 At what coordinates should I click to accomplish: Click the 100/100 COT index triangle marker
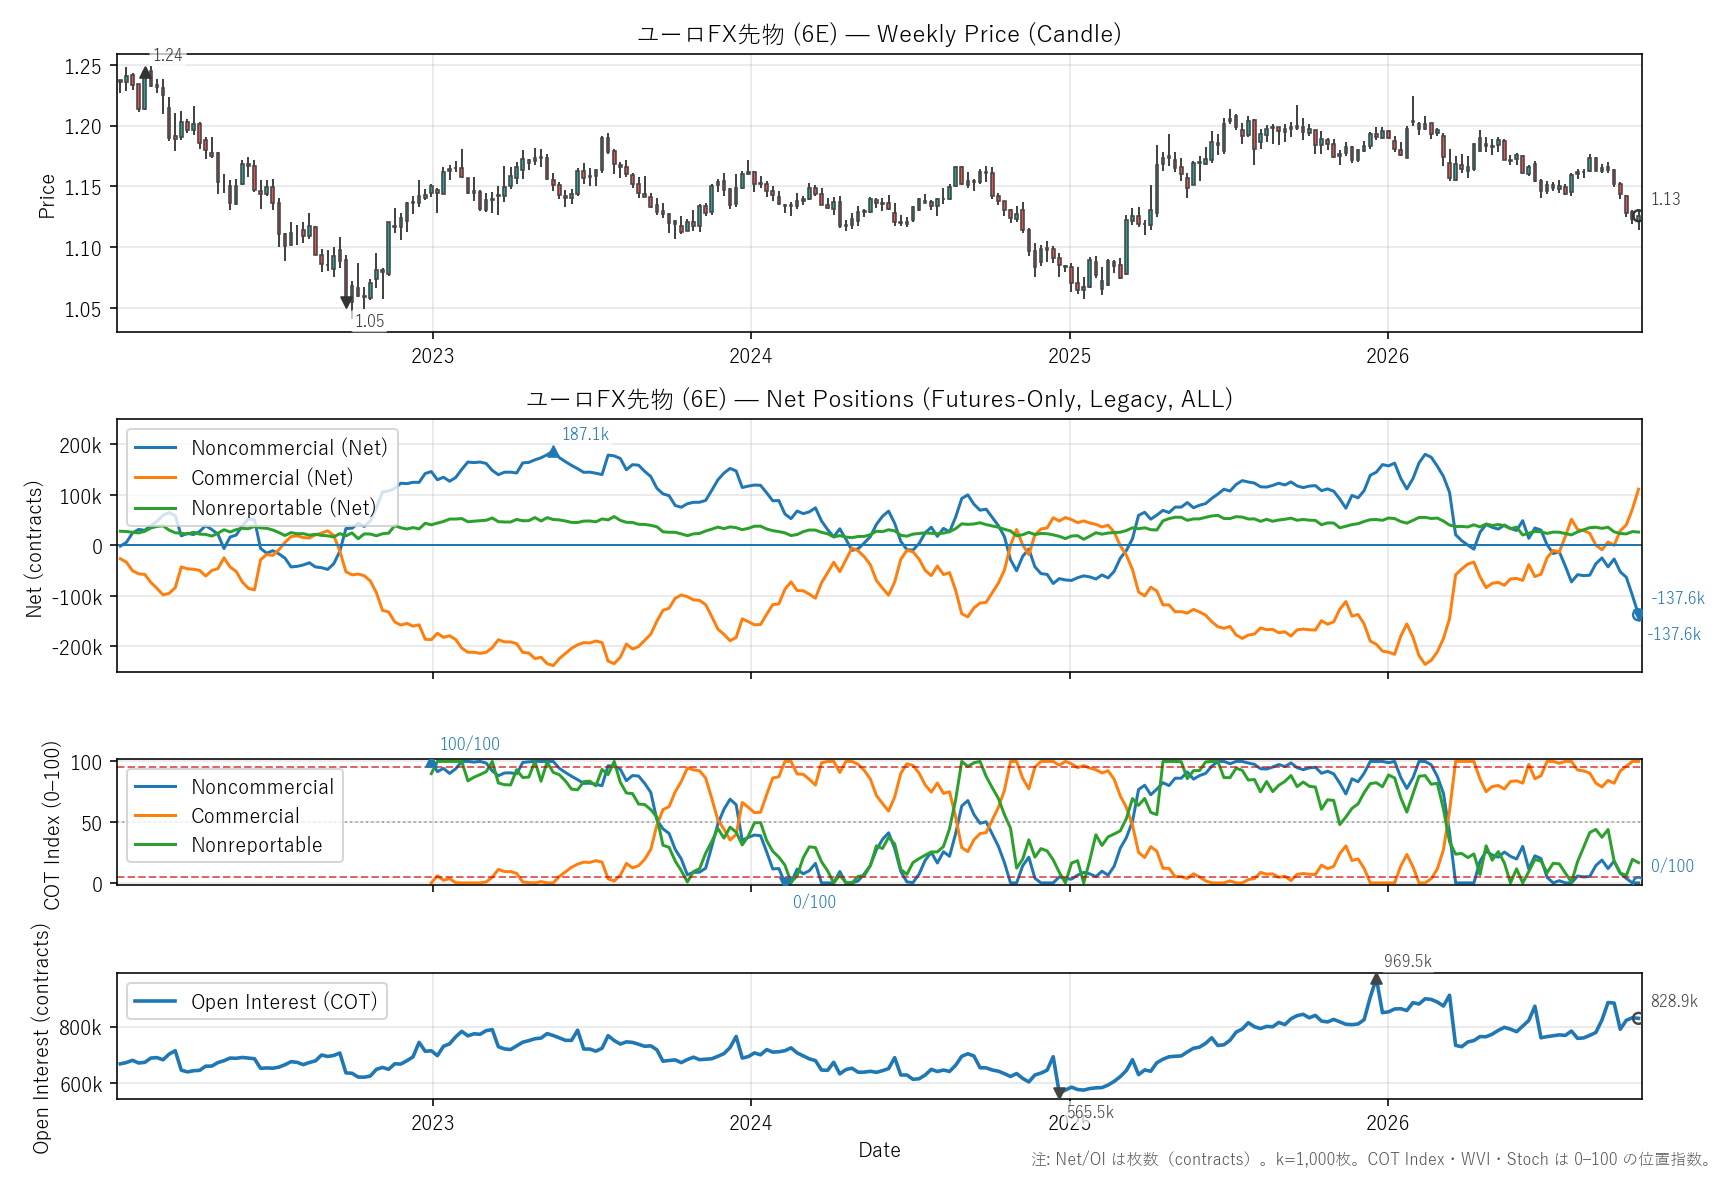(432, 763)
